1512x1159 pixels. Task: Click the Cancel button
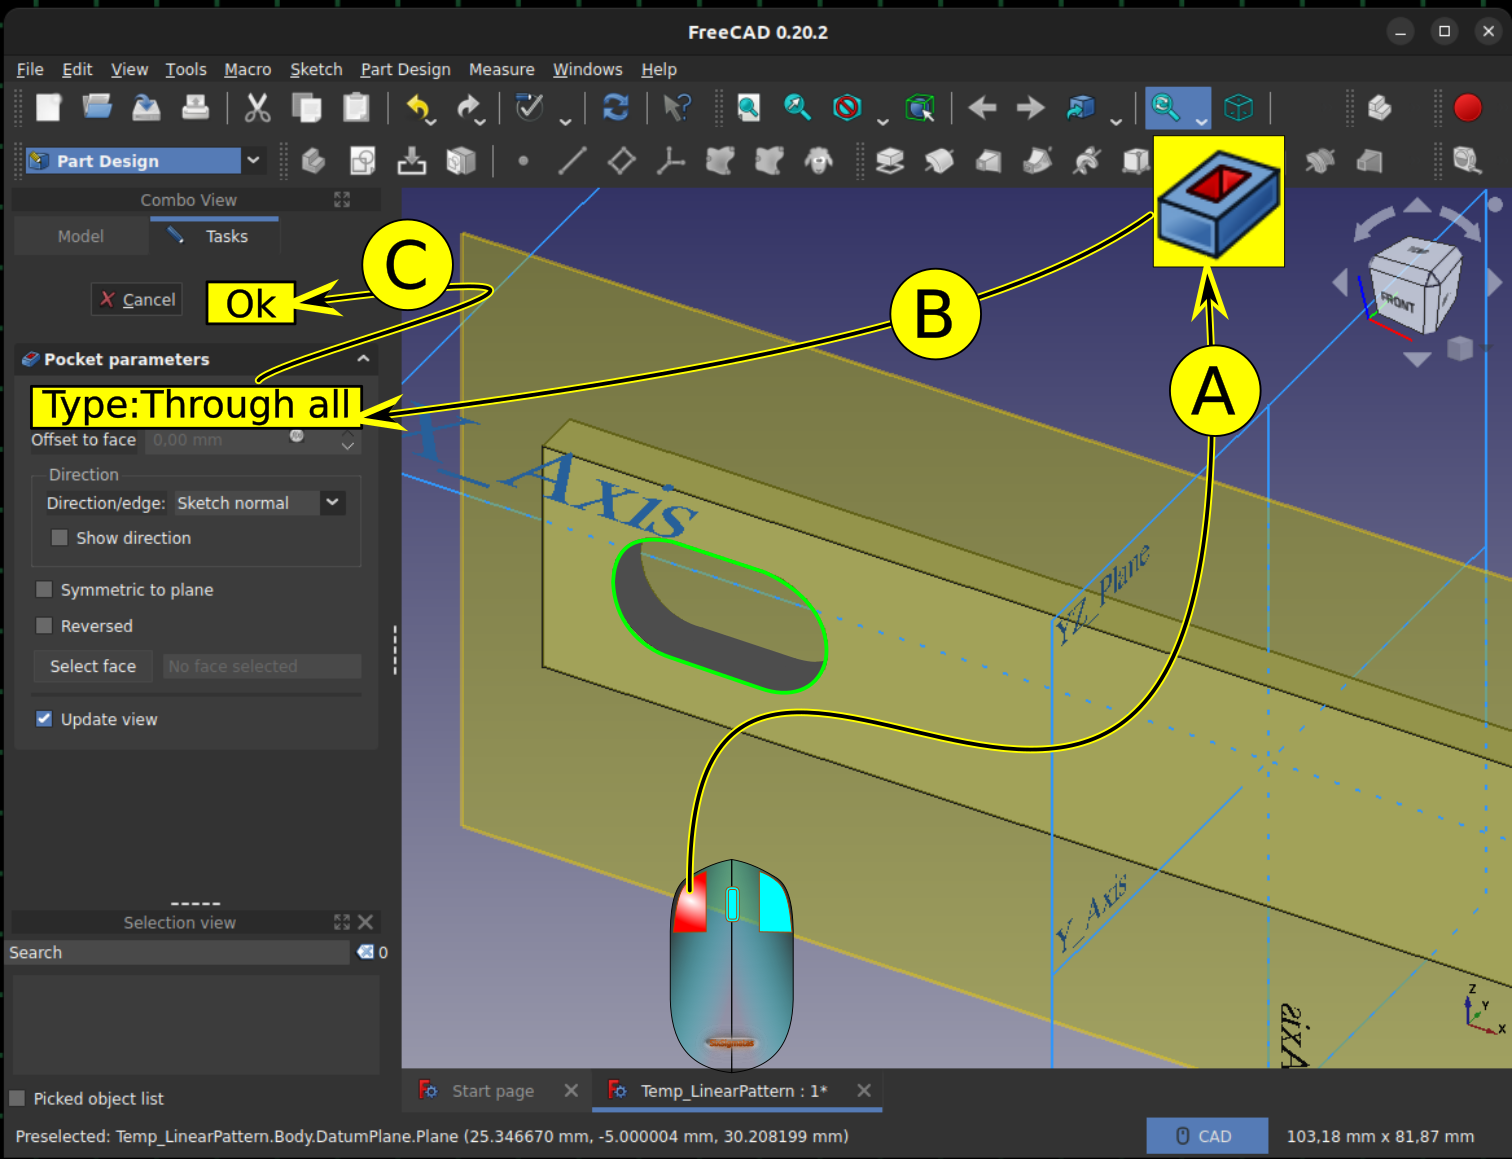[x=137, y=299]
